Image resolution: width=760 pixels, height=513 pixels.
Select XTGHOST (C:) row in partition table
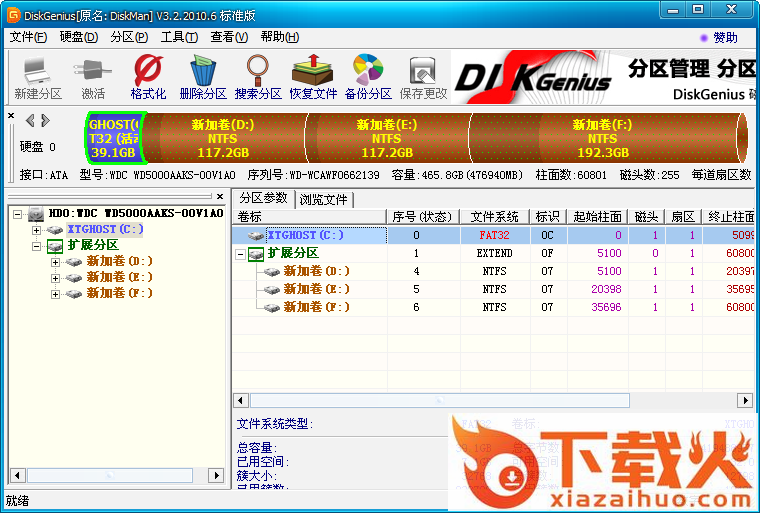pyautogui.click(x=493, y=235)
